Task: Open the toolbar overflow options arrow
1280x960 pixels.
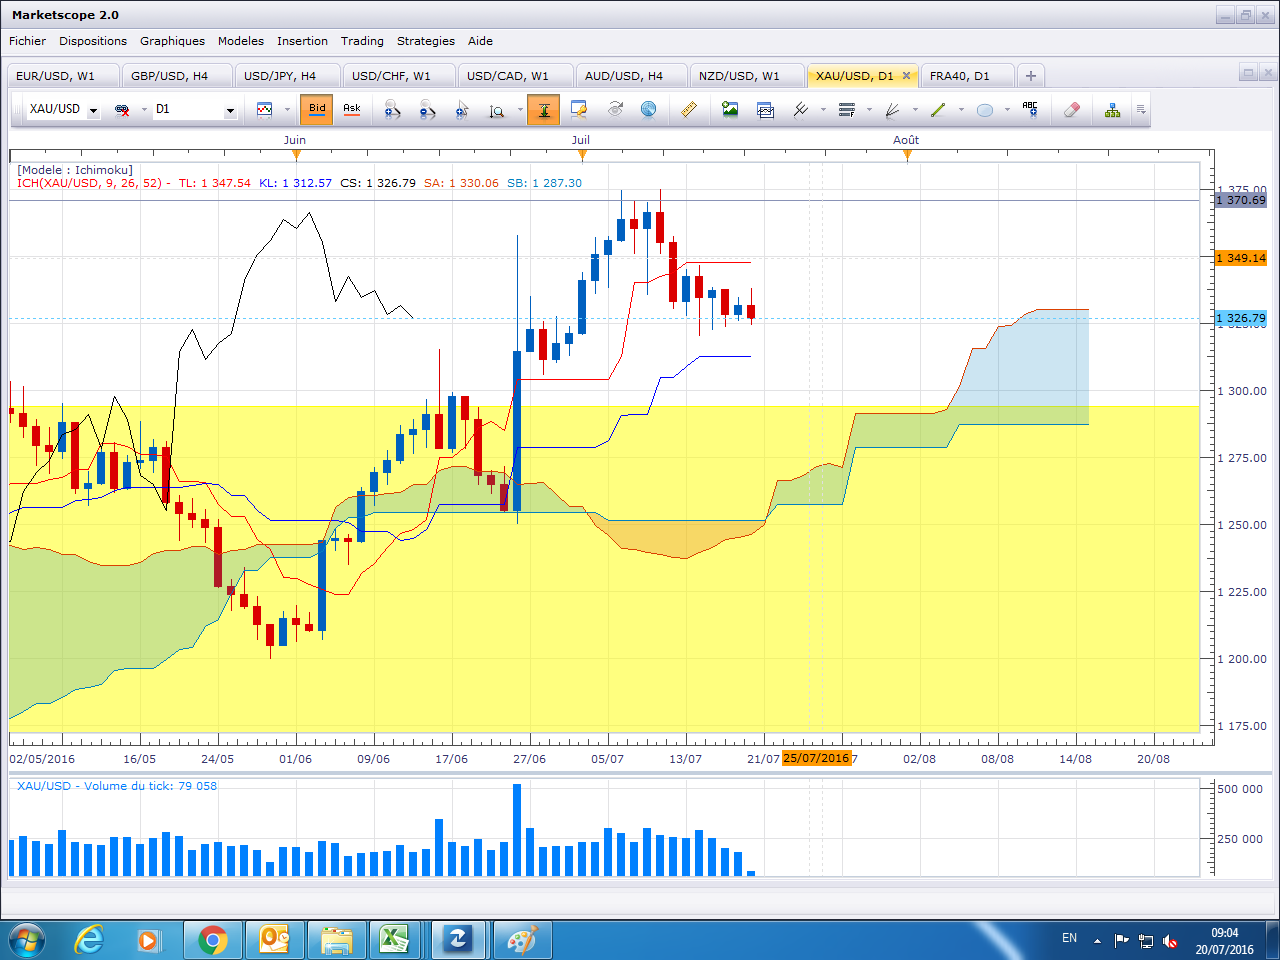Action: pyautogui.click(x=1141, y=110)
